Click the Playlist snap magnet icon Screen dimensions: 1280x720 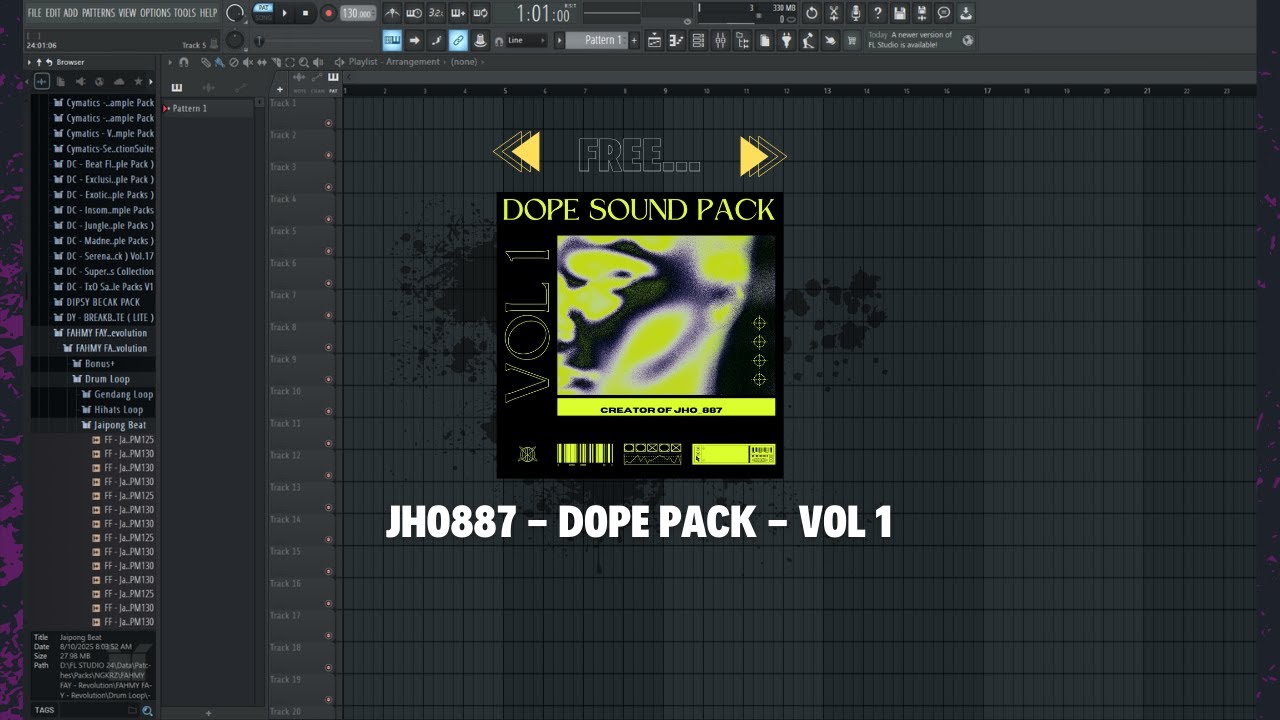click(183, 62)
